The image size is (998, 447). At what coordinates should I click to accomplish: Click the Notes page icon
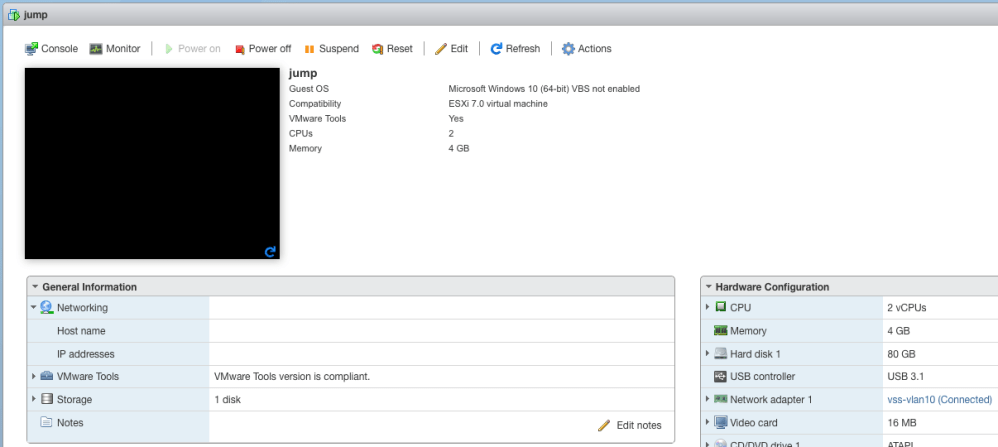click(46, 422)
